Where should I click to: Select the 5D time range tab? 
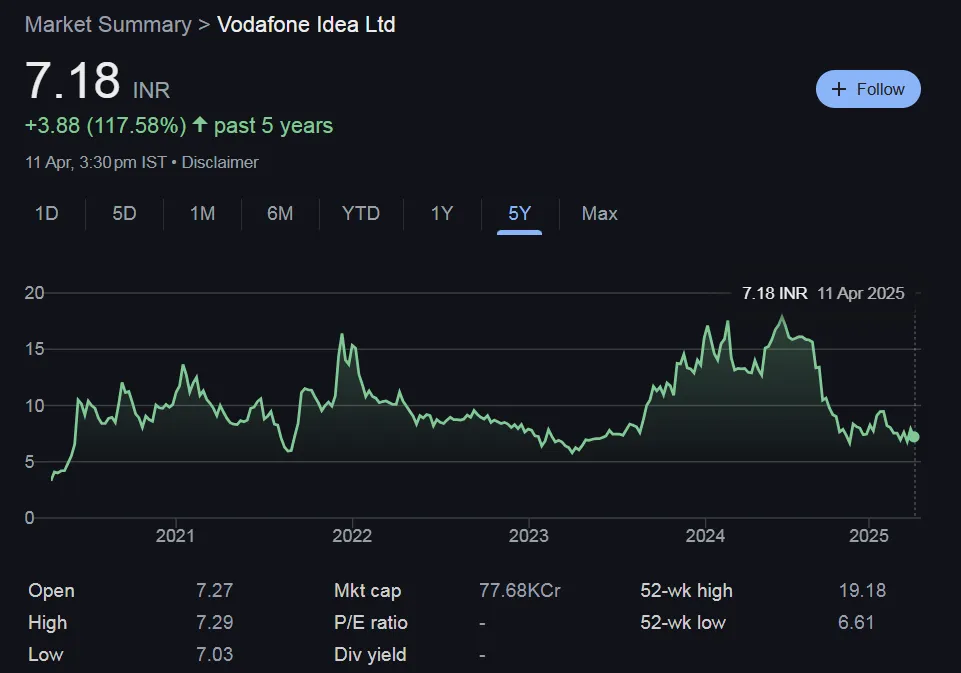124,213
